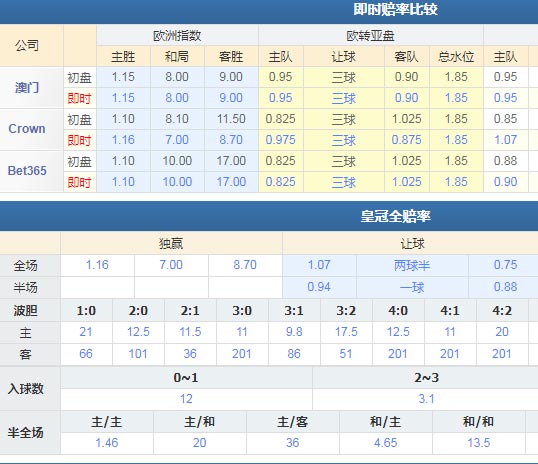Screen dimensions: 538x464
Task: Select the 主/客 header cell
Action: 293,422
